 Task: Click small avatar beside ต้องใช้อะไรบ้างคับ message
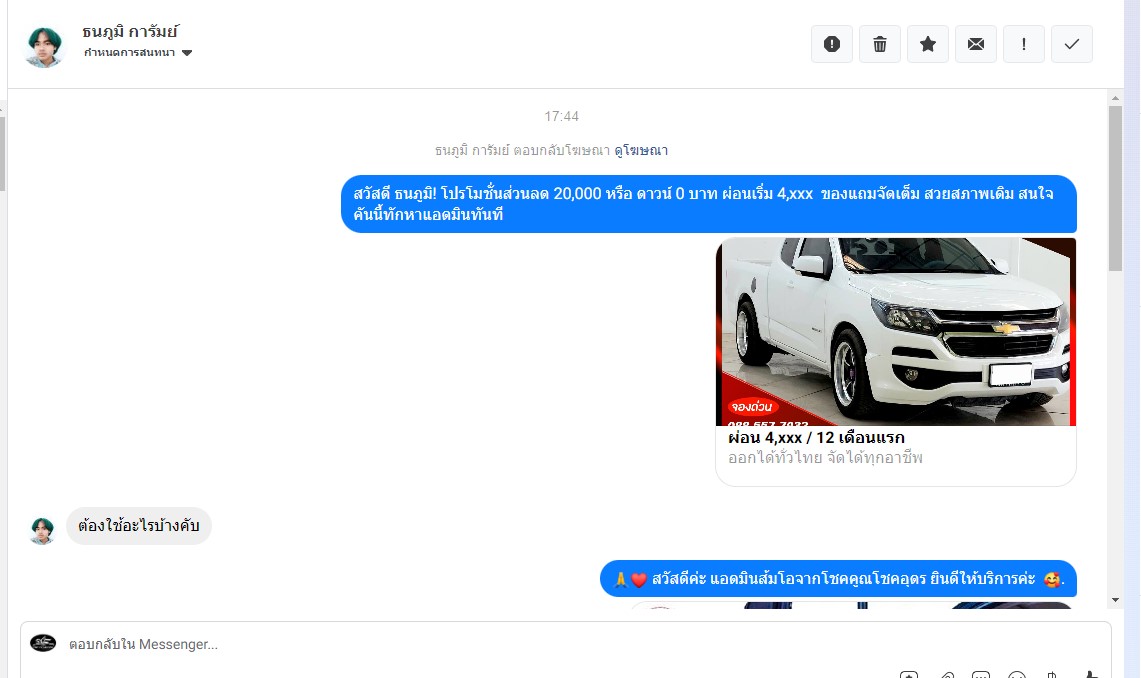[x=42, y=531]
